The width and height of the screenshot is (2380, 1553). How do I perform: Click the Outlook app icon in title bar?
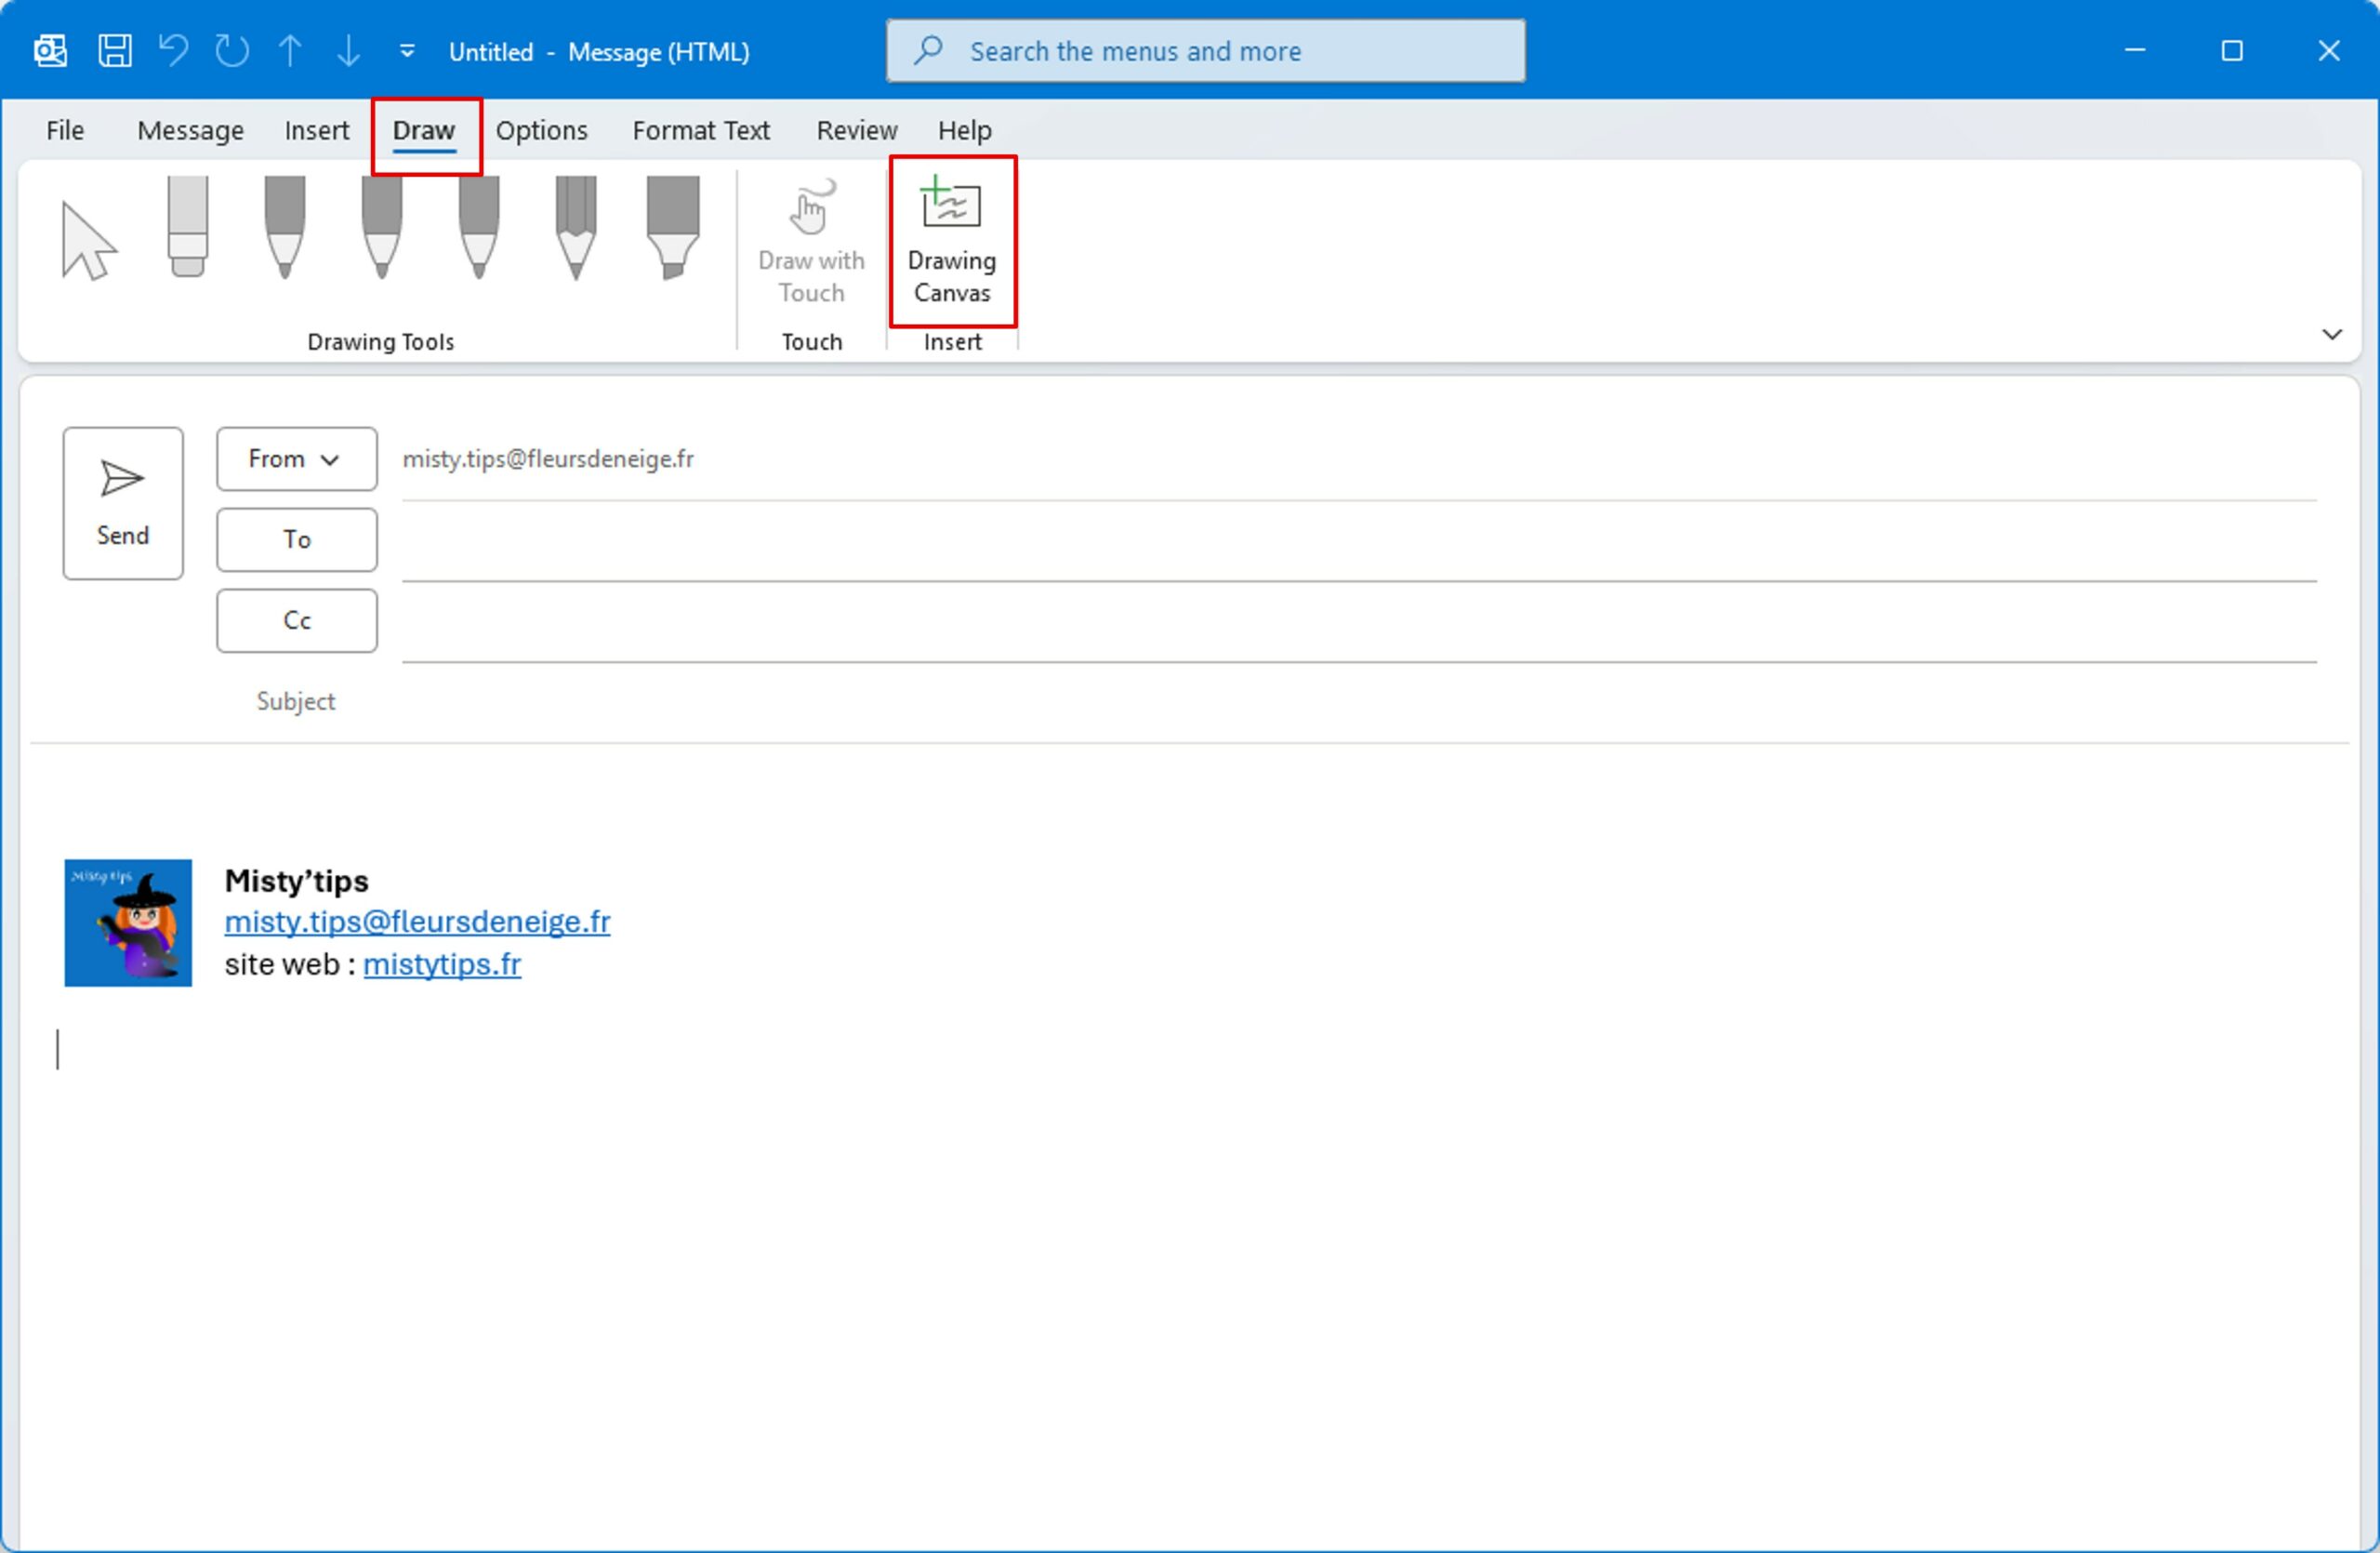50,50
